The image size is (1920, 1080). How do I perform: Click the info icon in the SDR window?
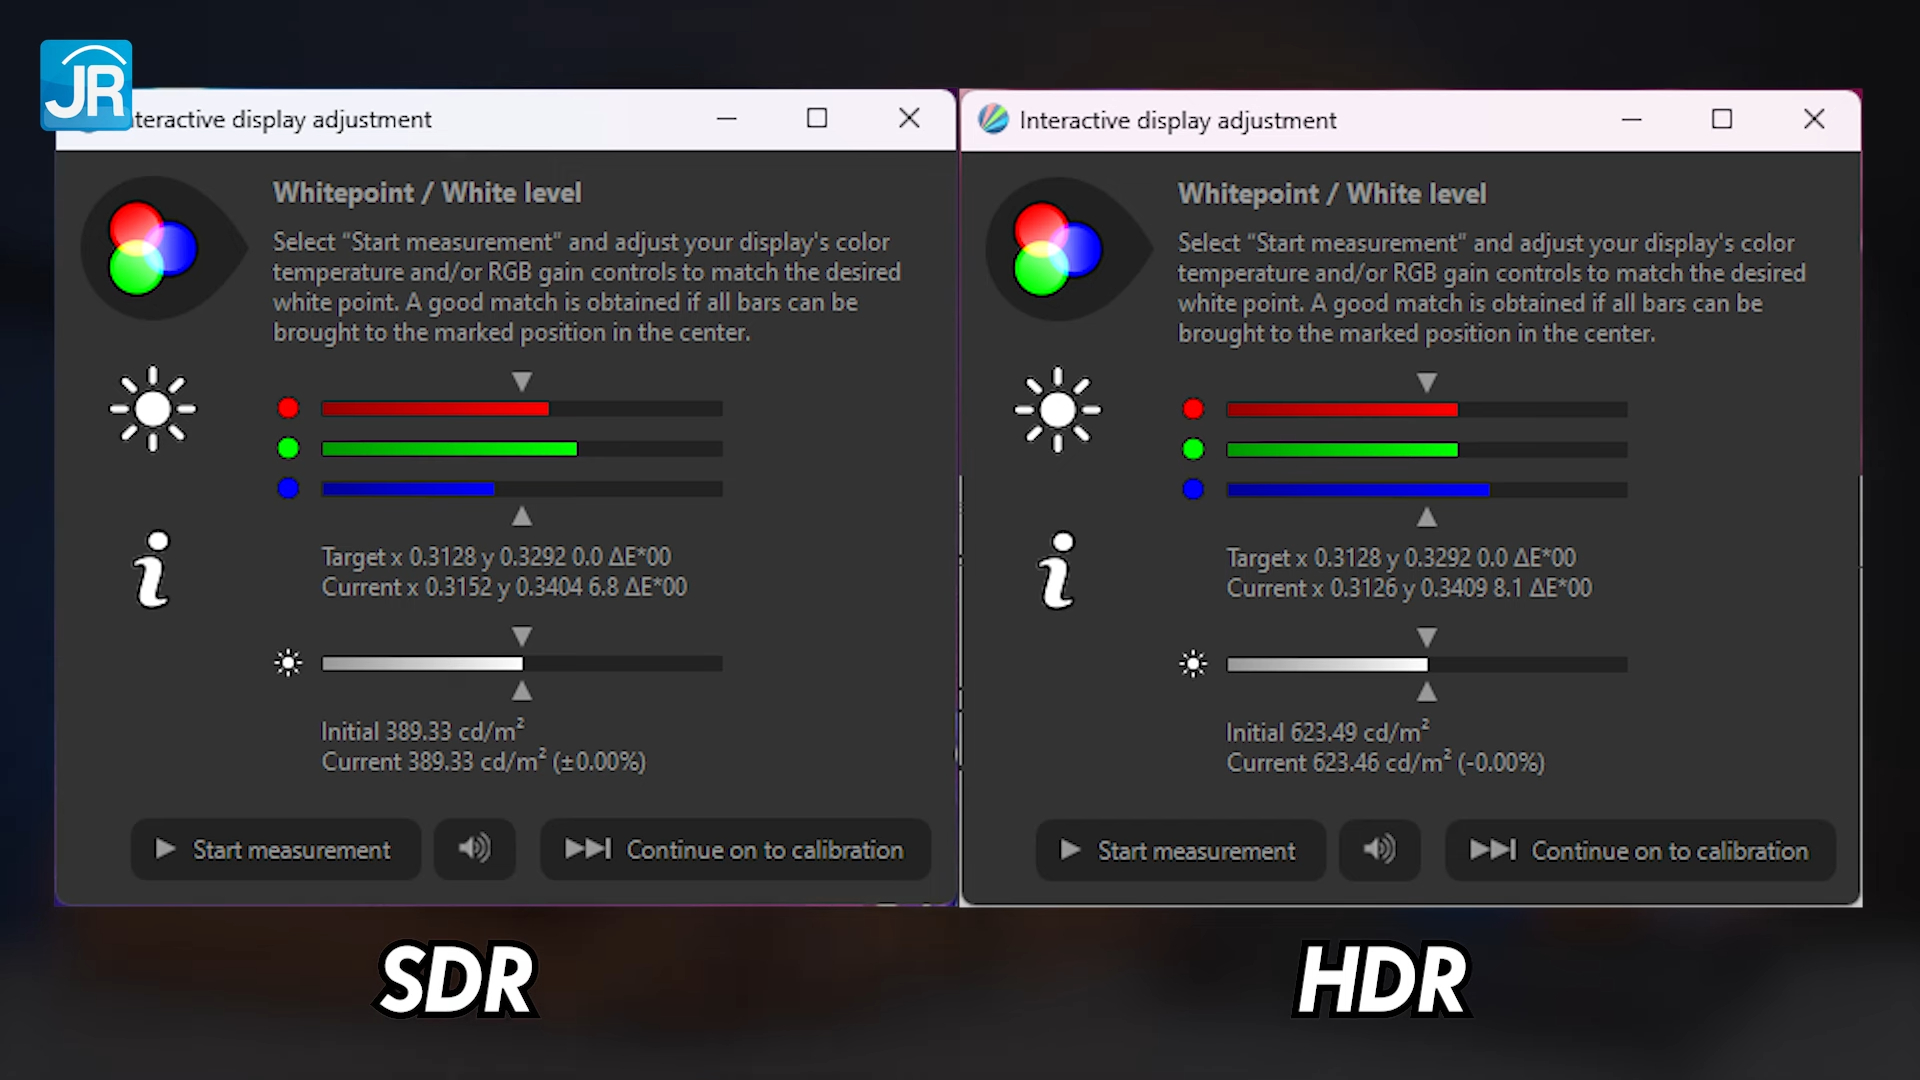coord(152,568)
